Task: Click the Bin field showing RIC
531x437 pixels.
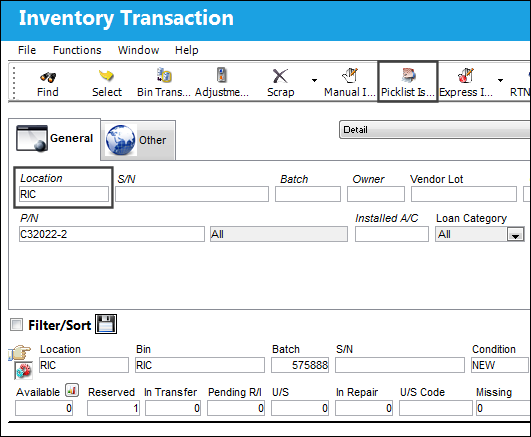Action: point(200,365)
